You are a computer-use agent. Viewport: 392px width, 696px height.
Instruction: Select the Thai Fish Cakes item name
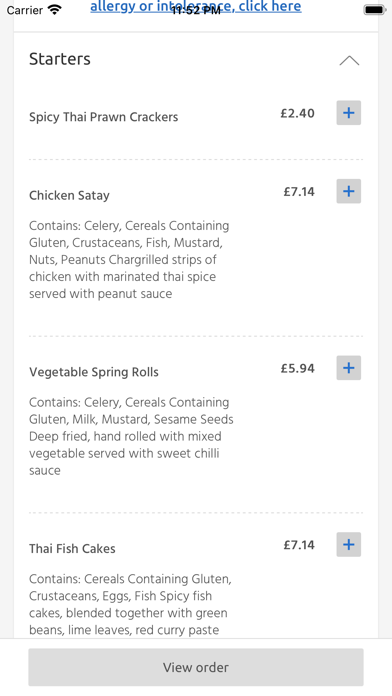pyautogui.click(x=72, y=549)
